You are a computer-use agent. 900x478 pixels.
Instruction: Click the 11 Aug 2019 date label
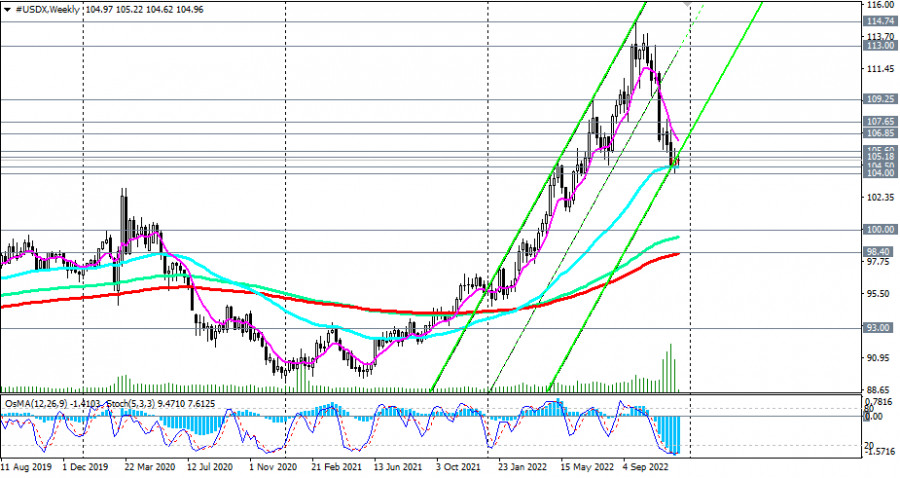(28, 466)
